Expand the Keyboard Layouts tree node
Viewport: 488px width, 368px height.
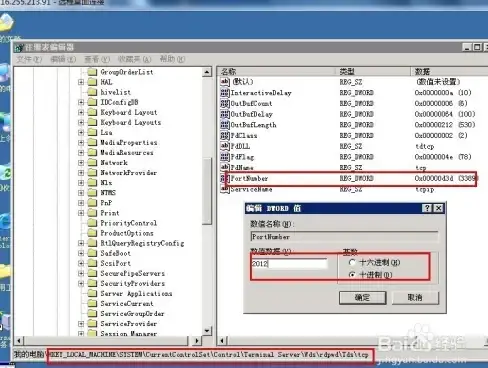(81, 122)
